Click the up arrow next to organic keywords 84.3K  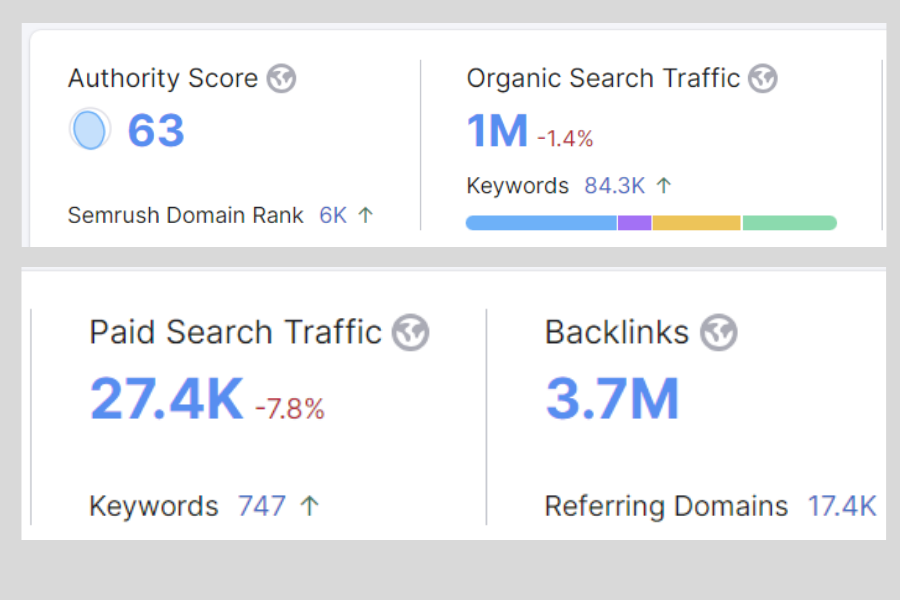[664, 186]
